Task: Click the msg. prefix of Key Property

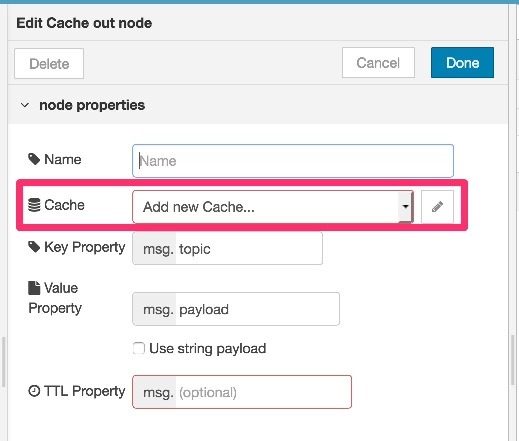Action: point(158,249)
